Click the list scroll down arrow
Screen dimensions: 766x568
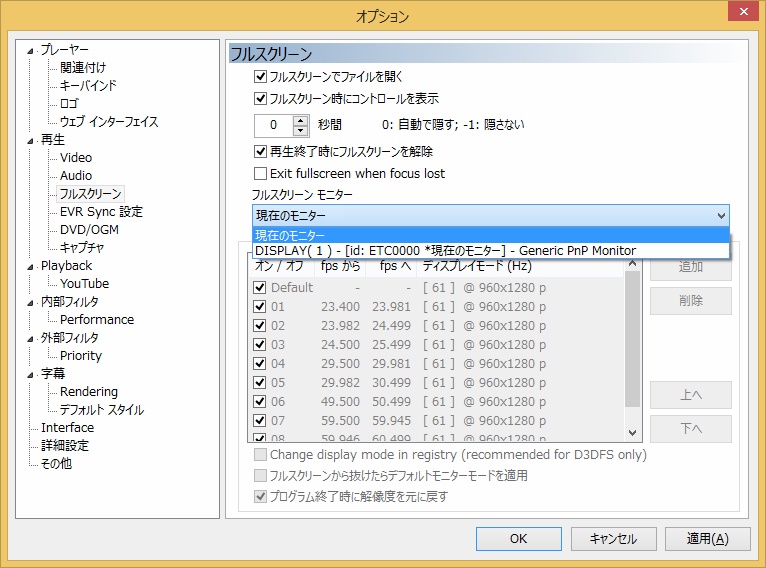point(632,433)
